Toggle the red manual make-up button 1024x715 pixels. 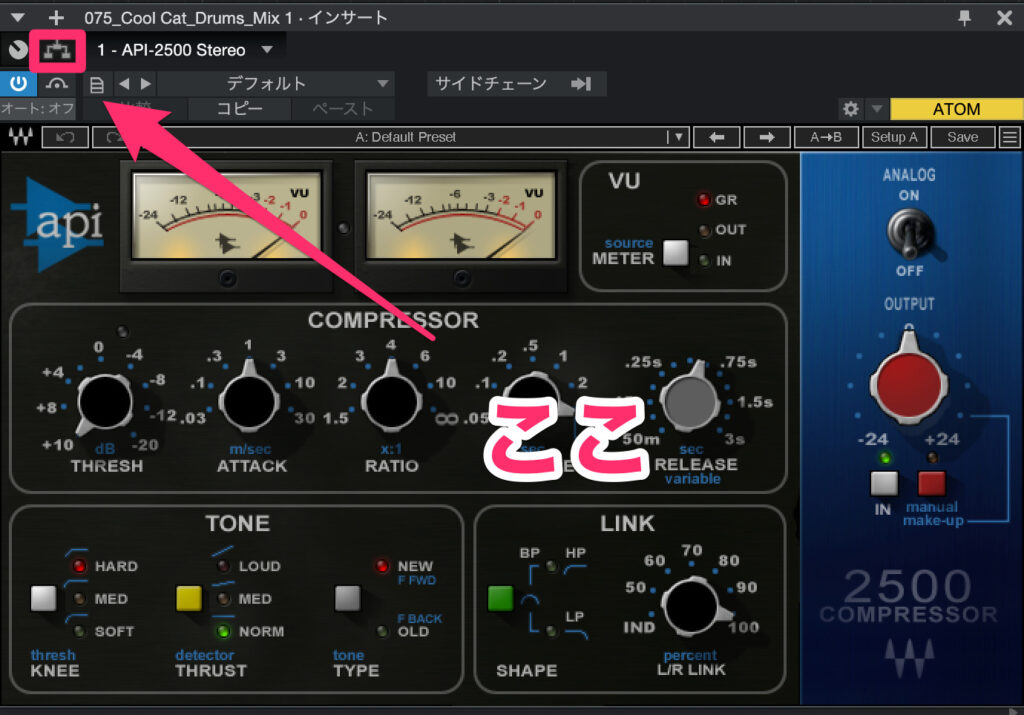pyautogui.click(x=932, y=485)
